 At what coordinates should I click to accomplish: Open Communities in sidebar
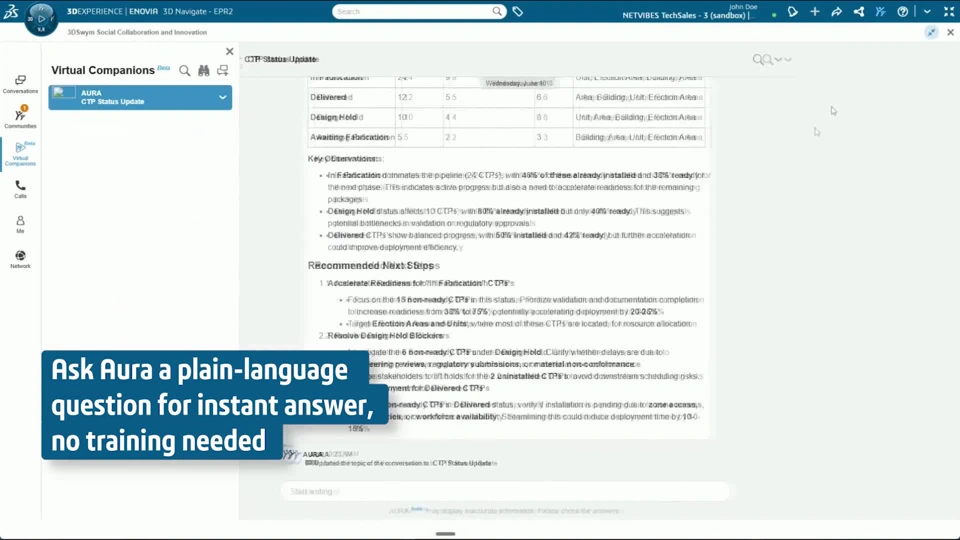click(20, 117)
